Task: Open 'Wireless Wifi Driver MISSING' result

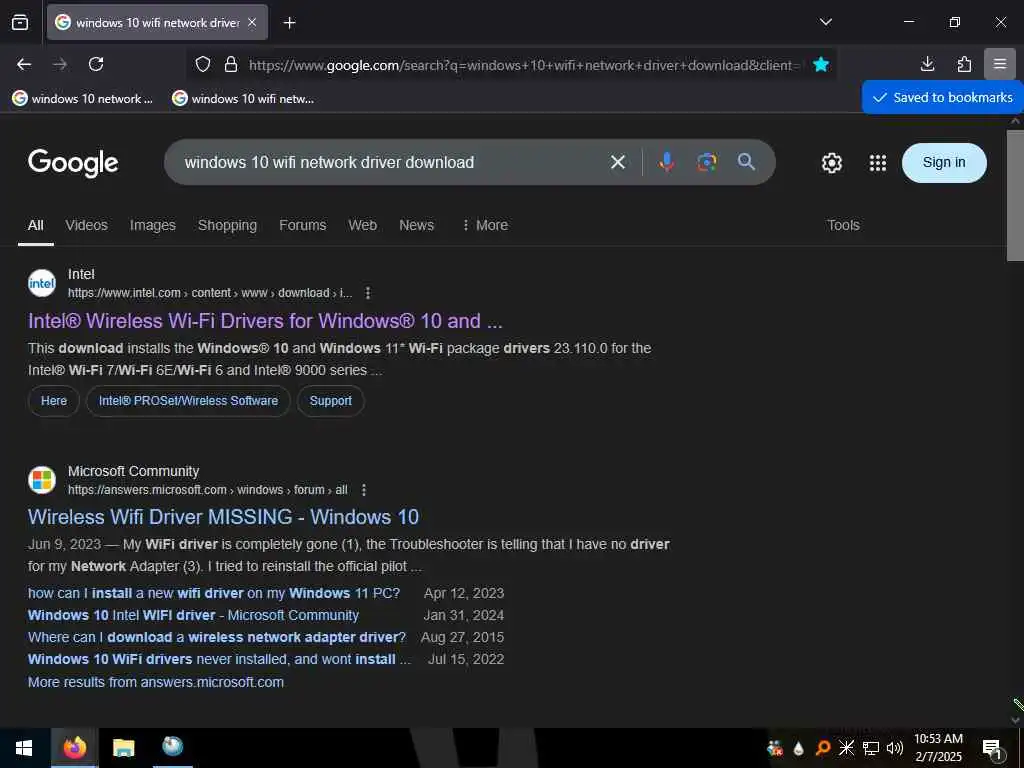Action: [x=223, y=517]
